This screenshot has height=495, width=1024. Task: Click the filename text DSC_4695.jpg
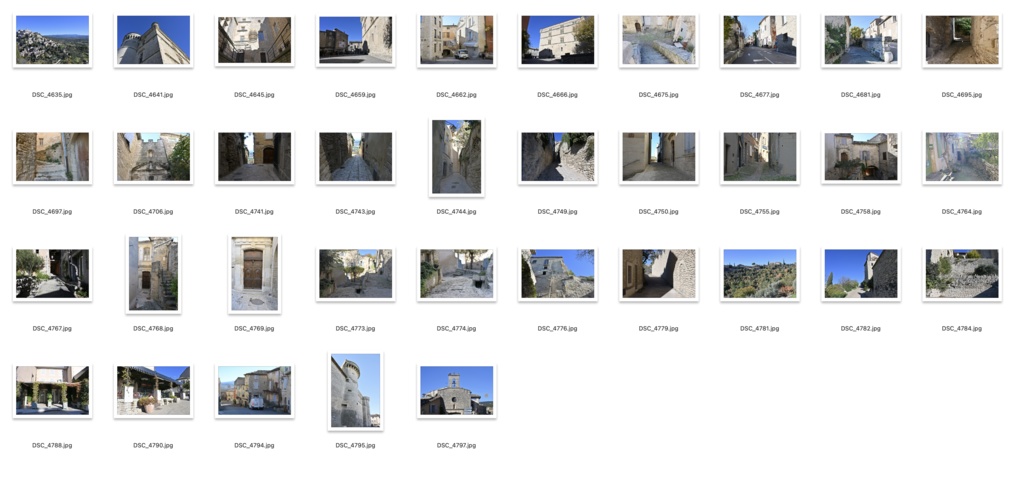962,95
